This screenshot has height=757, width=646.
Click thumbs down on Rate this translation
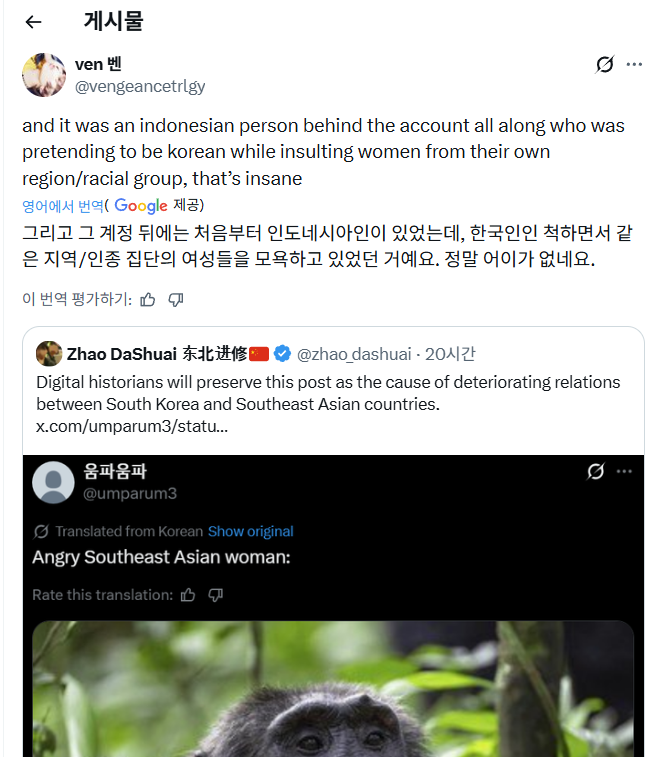(215, 595)
